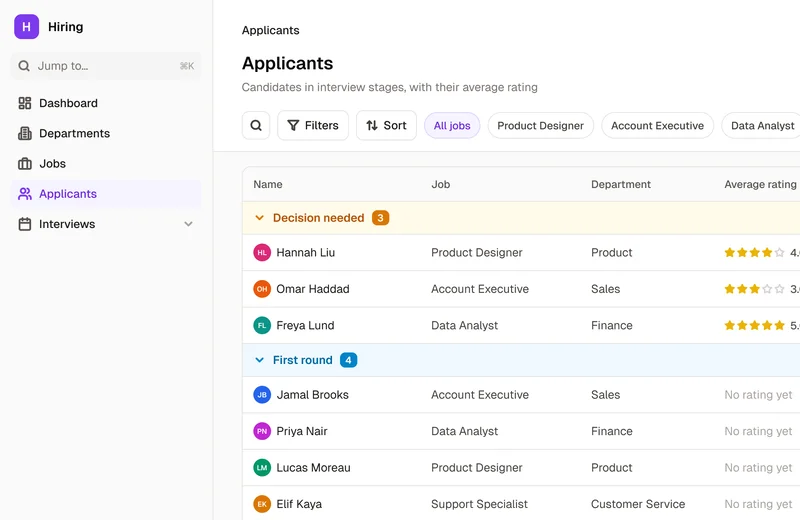Click Omar Haddad's OH avatar
The width and height of the screenshot is (800, 520).
(262, 289)
